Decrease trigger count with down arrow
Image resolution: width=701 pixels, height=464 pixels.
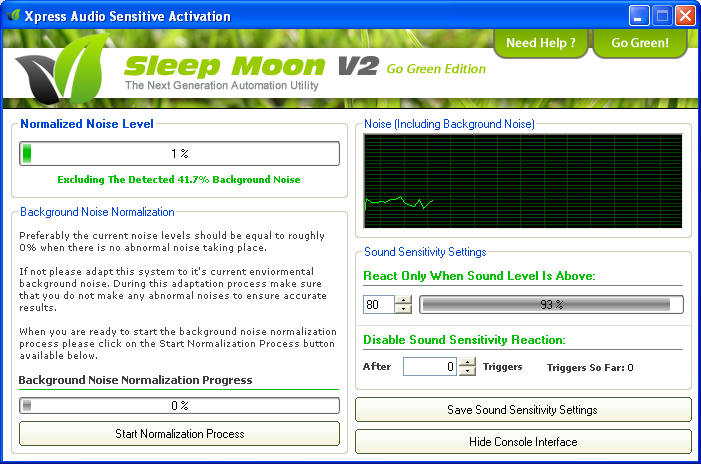467,371
